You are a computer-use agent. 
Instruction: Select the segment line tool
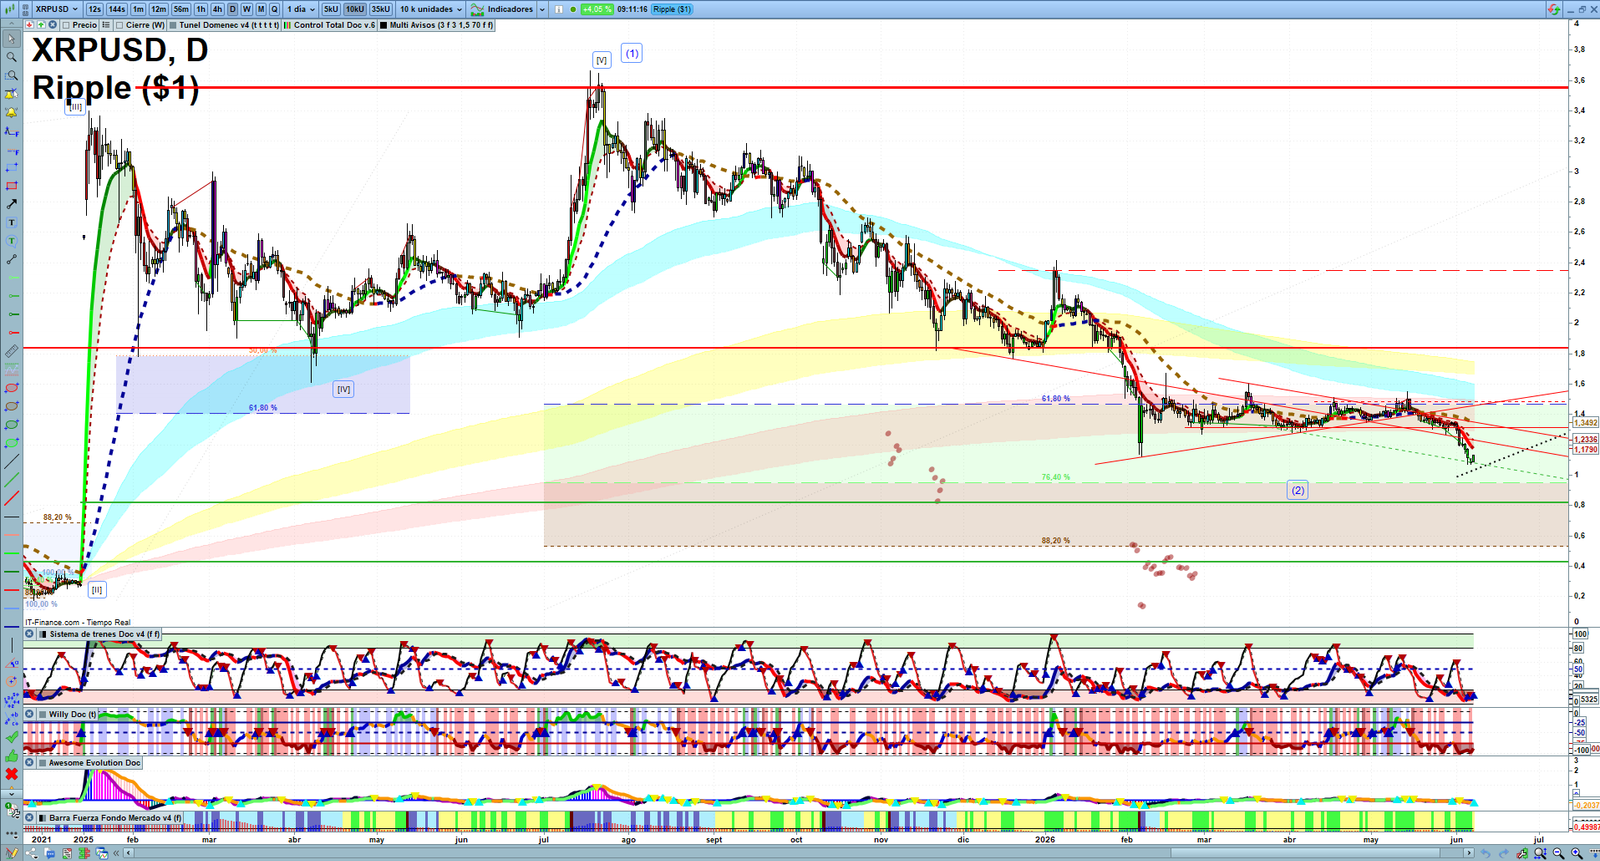(11, 259)
